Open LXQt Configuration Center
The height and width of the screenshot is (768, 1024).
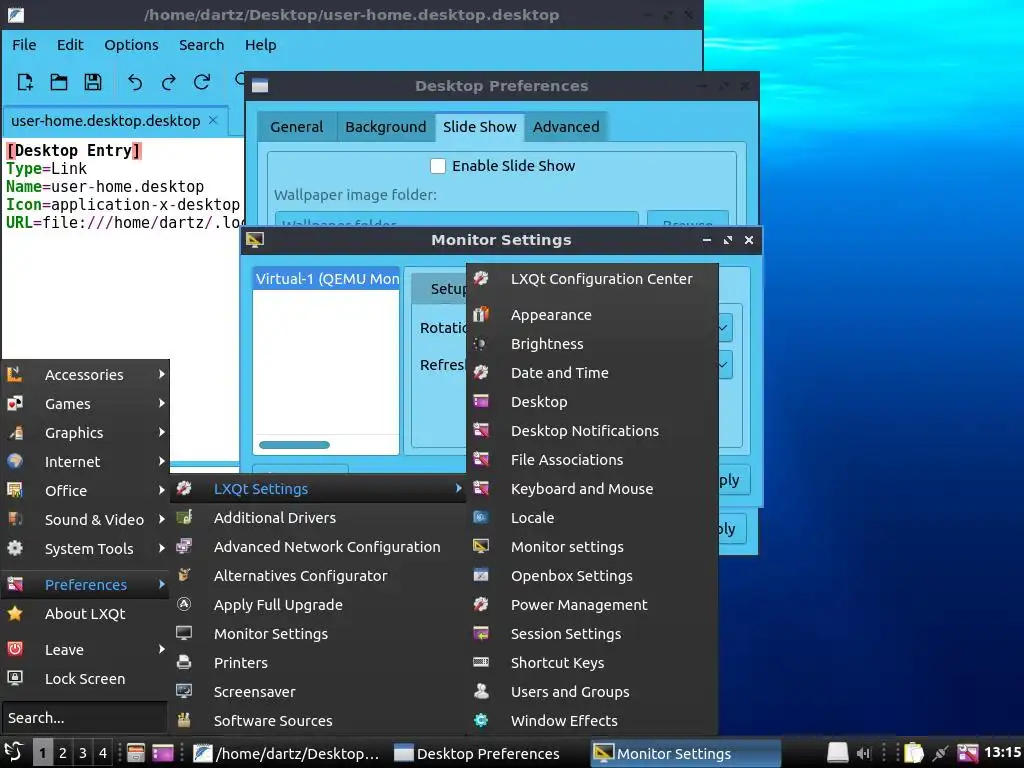[x=592, y=279]
